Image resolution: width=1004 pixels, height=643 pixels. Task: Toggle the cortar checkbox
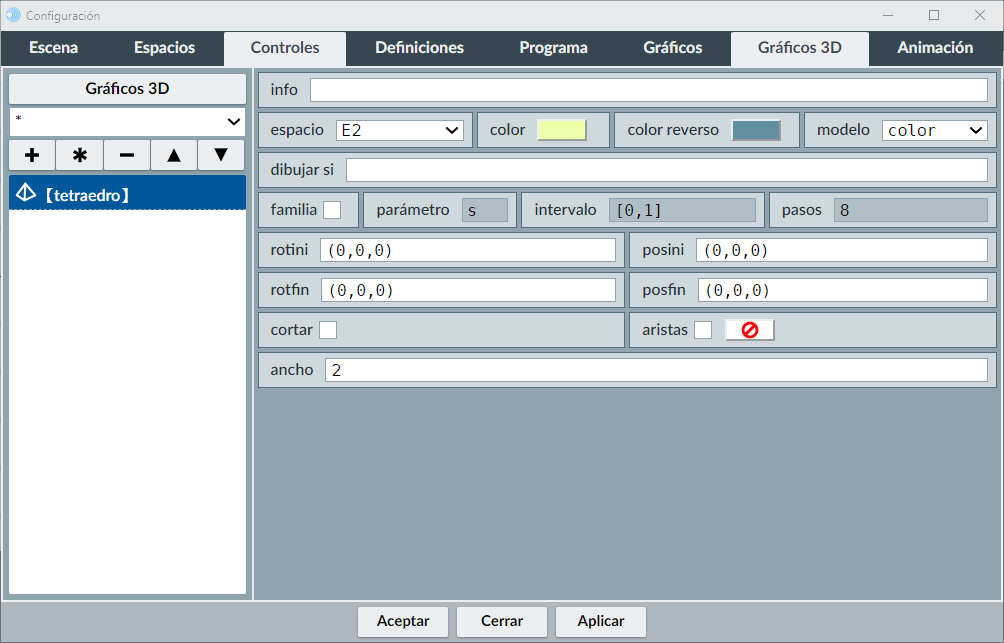point(328,330)
